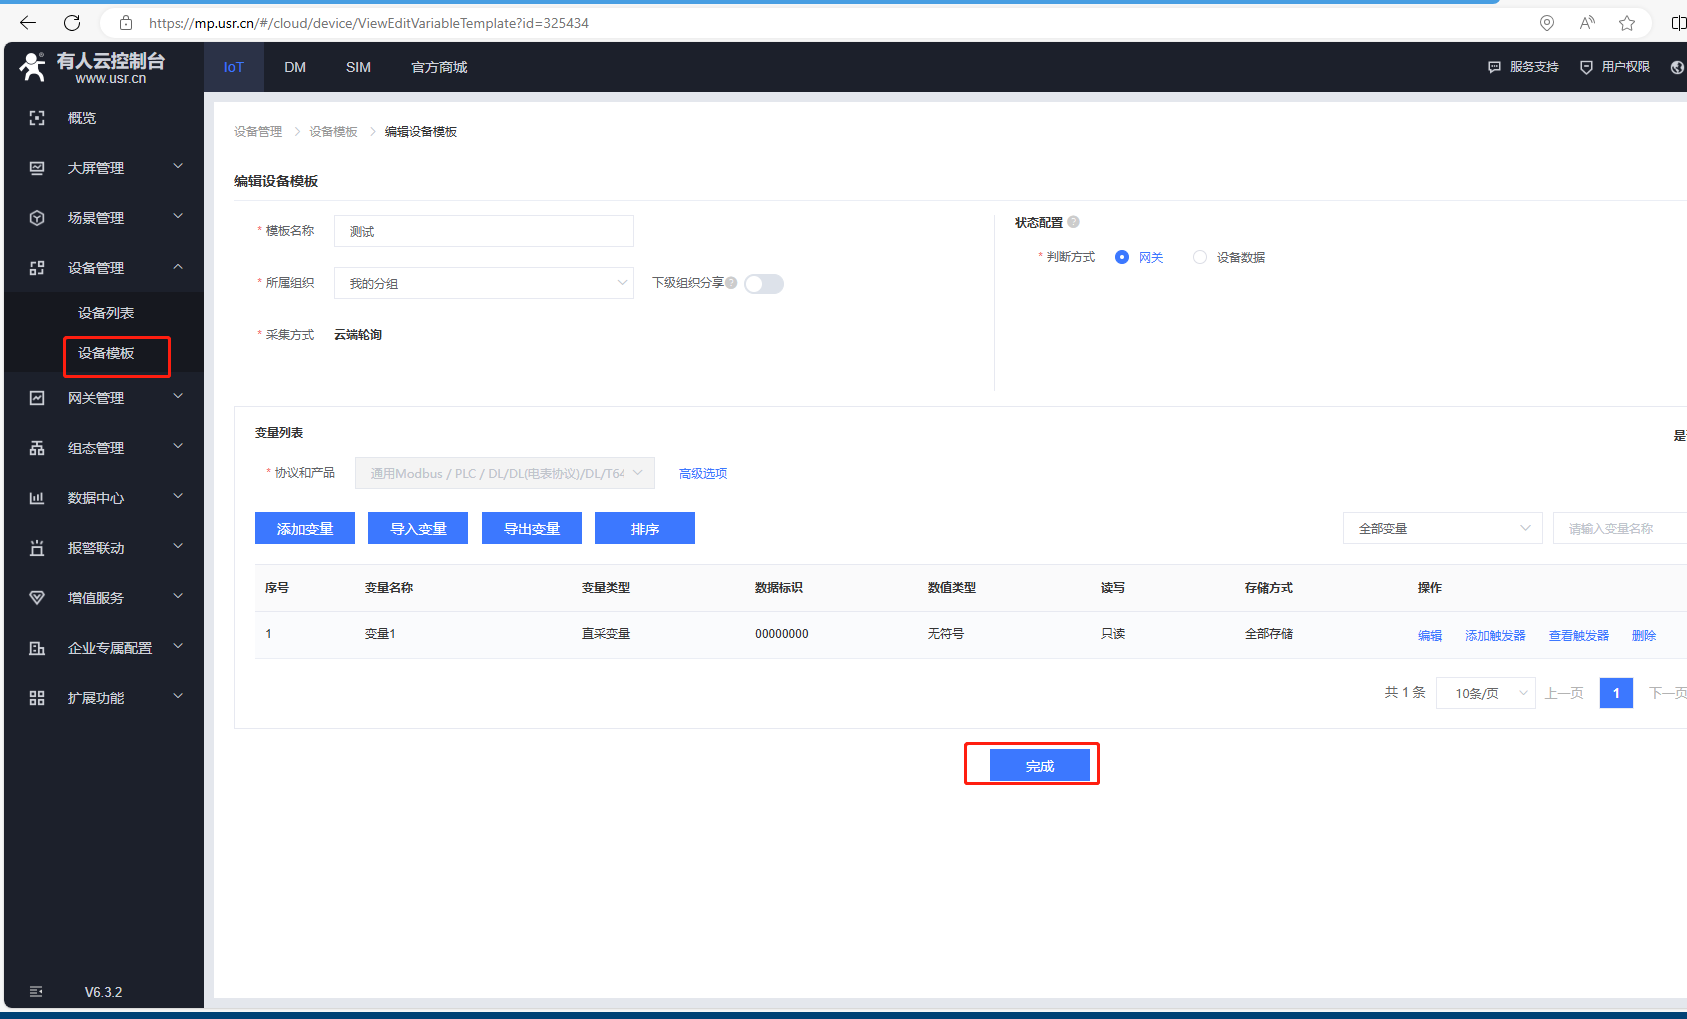This screenshot has height=1019, width=1687.
Task: Click the help icon next to 状态配置
Action: click(x=1074, y=222)
